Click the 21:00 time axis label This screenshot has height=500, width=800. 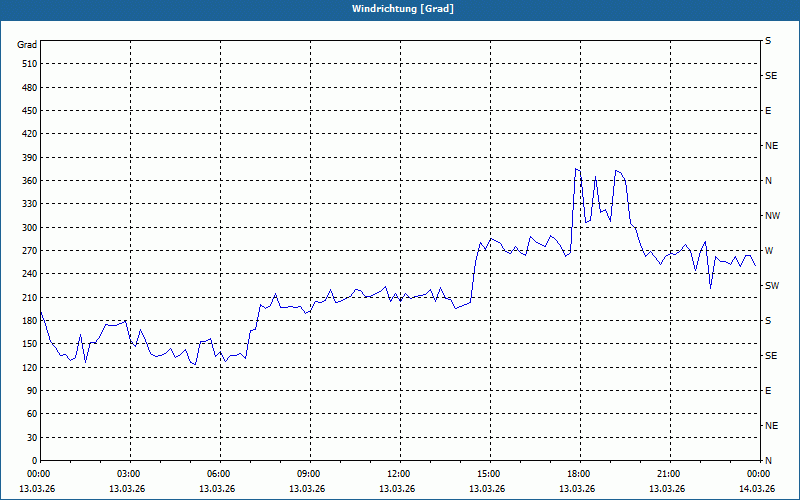pyautogui.click(x=669, y=474)
